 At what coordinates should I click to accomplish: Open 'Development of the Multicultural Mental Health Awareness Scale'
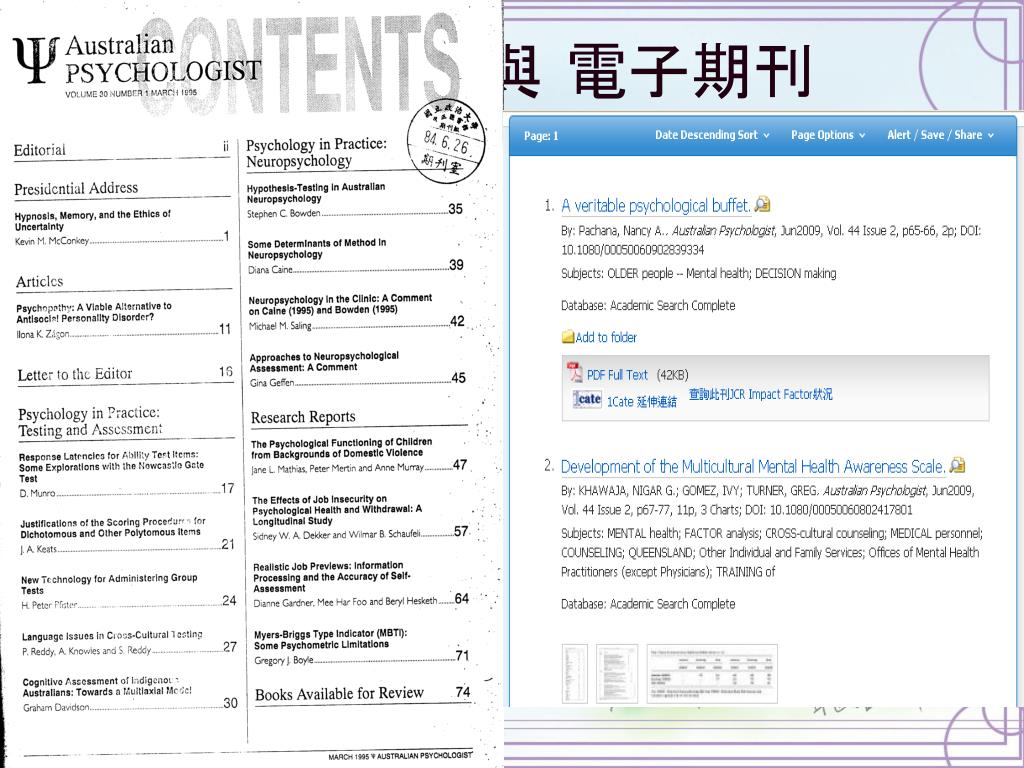753,466
